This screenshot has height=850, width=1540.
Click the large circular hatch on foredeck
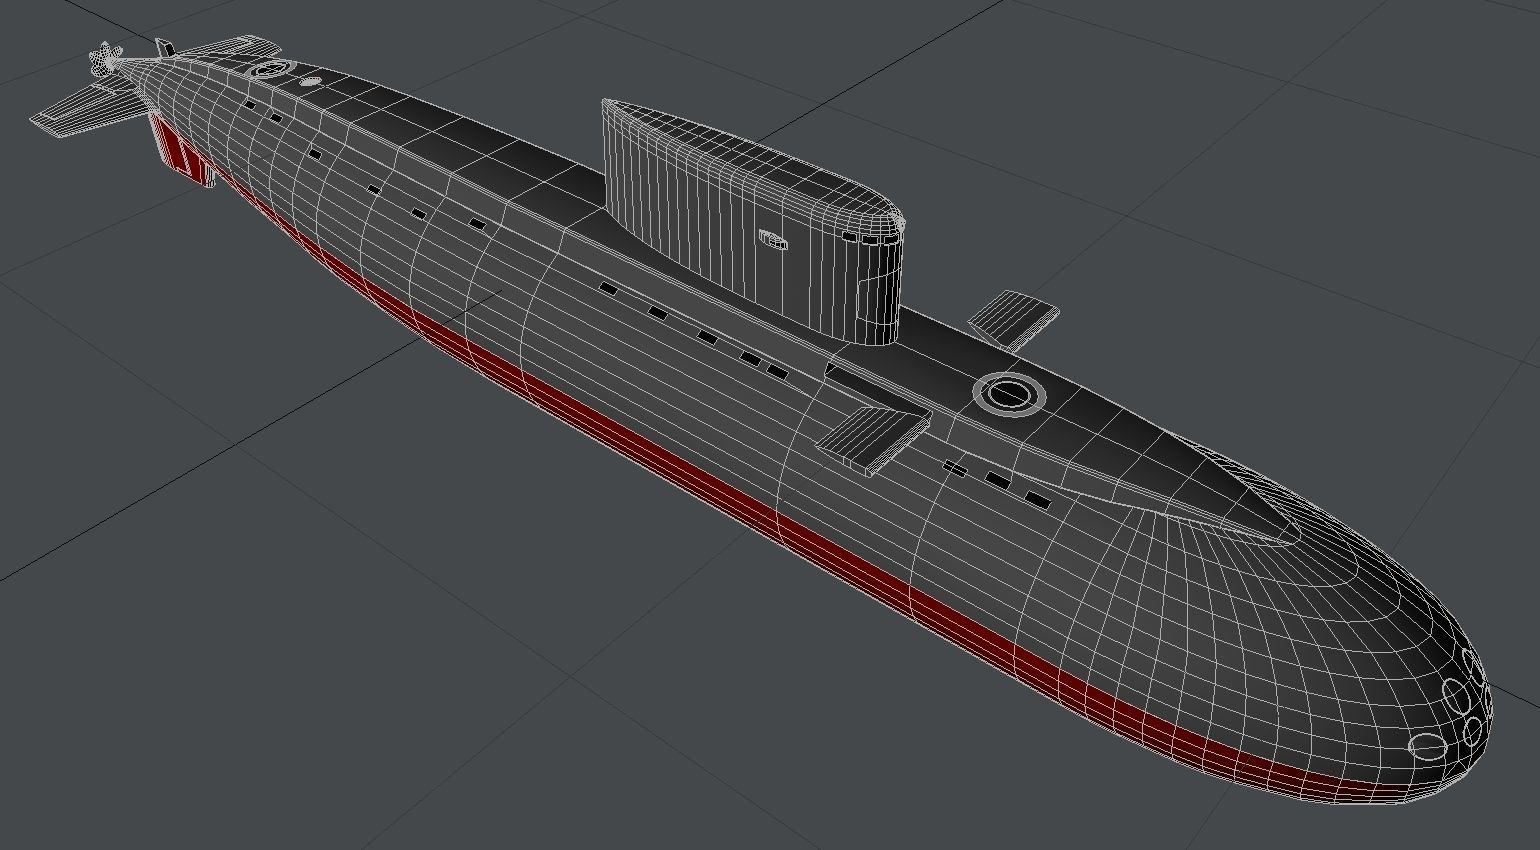pyautogui.click(x=1009, y=393)
